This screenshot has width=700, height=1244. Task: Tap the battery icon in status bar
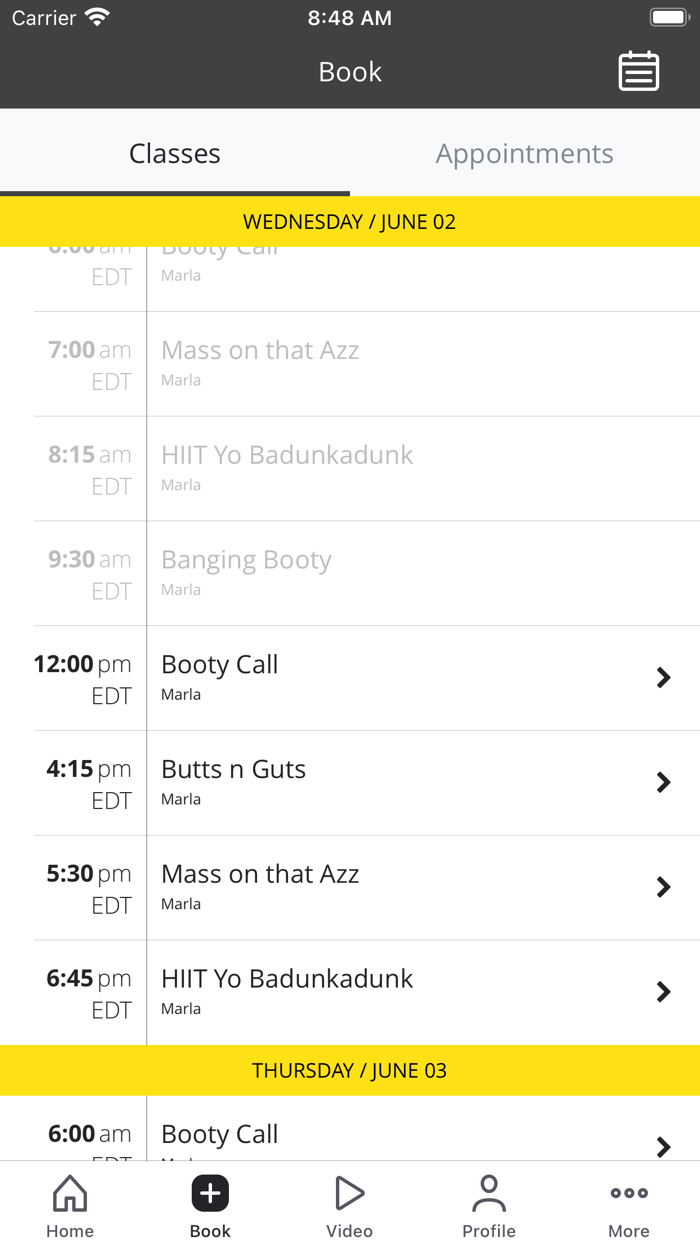point(668,18)
